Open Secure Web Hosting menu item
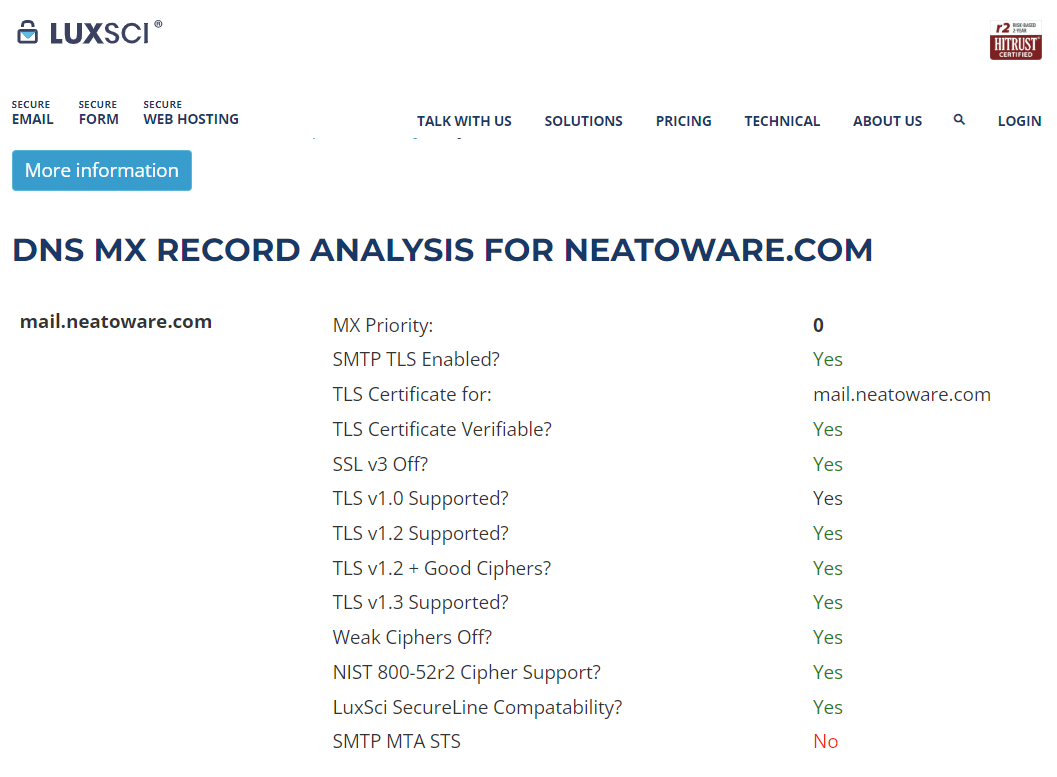Viewport: 1057px width, 777px height. (191, 113)
